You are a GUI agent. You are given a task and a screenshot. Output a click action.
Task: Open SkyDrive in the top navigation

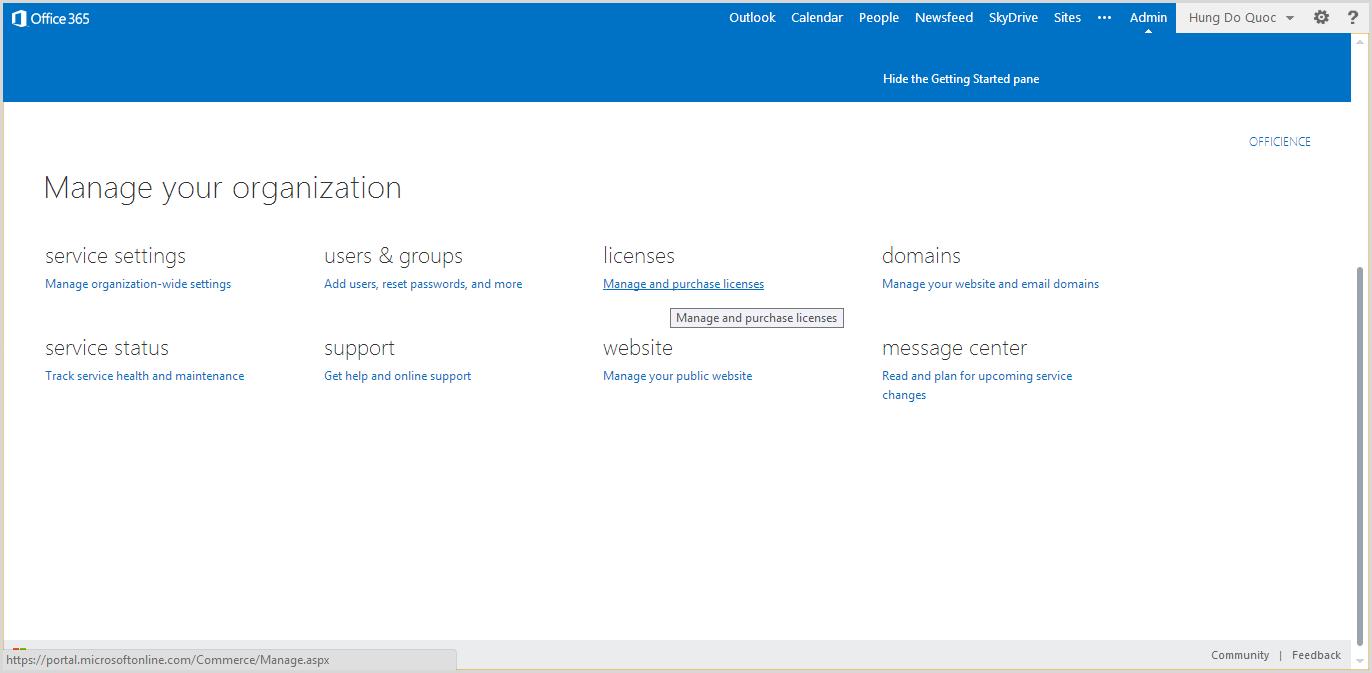click(x=1013, y=17)
